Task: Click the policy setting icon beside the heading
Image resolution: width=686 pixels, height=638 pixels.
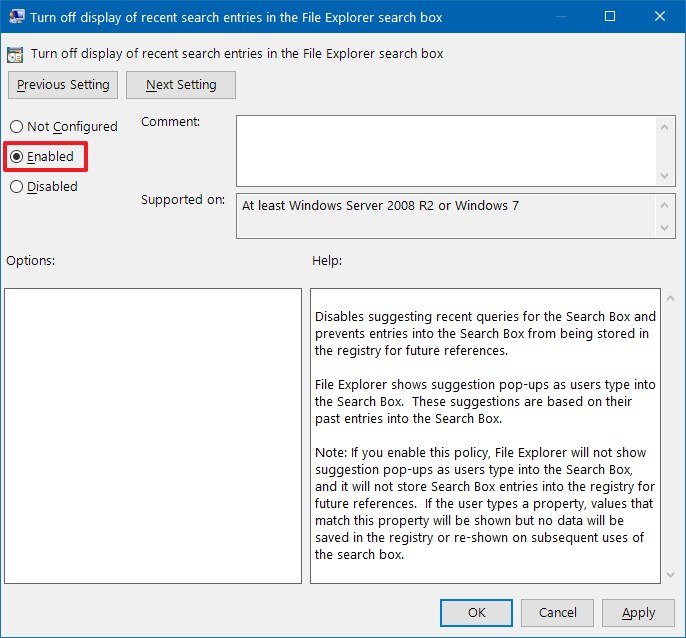Action: 16,53
